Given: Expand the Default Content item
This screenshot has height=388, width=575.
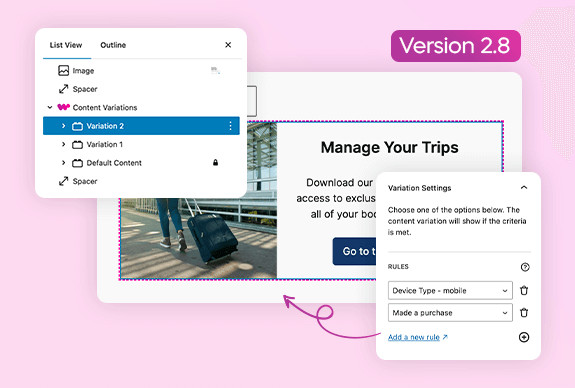Looking at the screenshot, I should coord(63,162).
